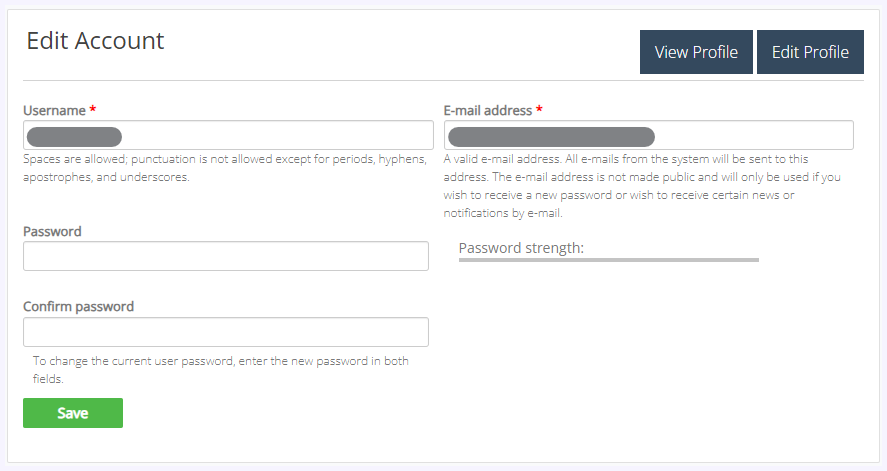Image resolution: width=887 pixels, height=471 pixels.
Task: Activate the Confirm password field
Action: pos(226,332)
